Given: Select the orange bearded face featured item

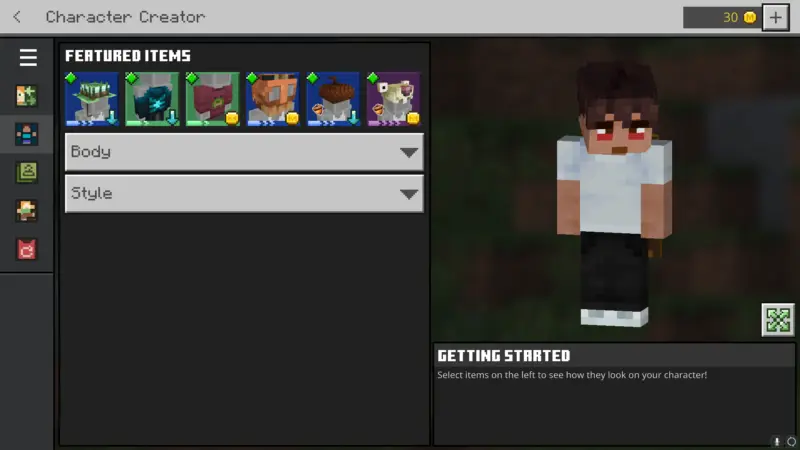Looking at the screenshot, I should pyautogui.click(x=272, y=99).
